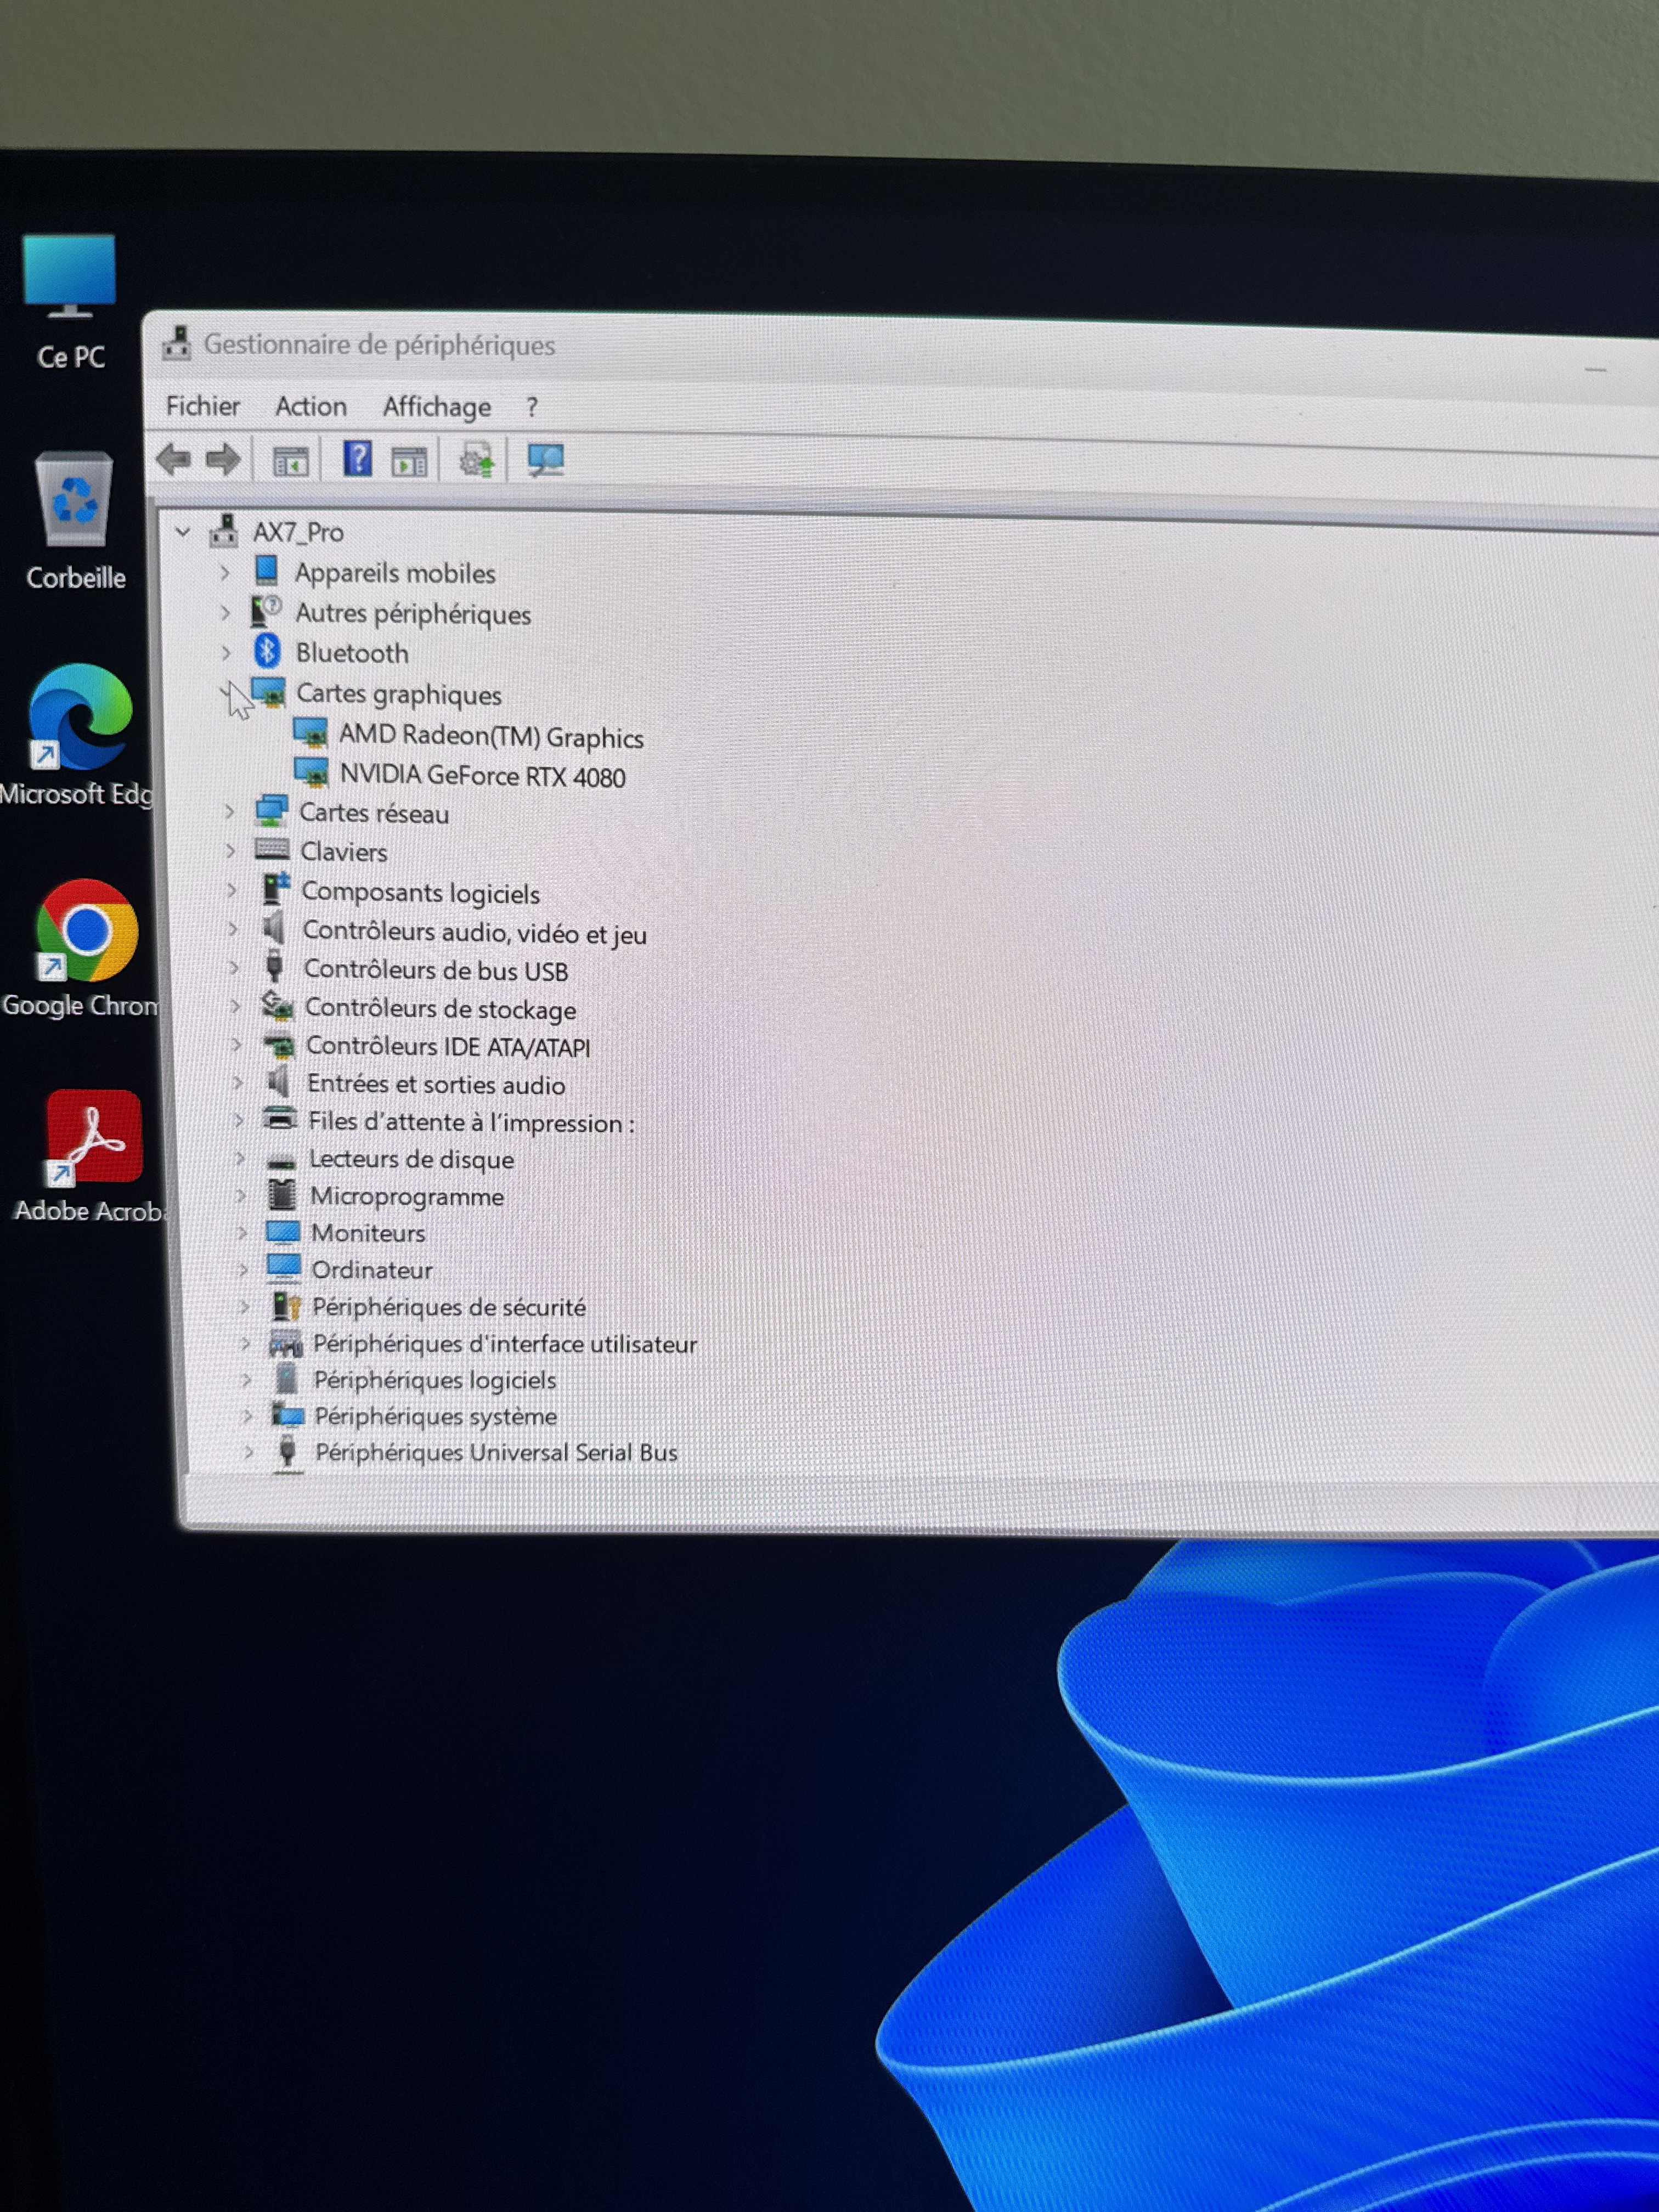
Task: Collapse the AX7_Pro root node
Action: [183, 532]
